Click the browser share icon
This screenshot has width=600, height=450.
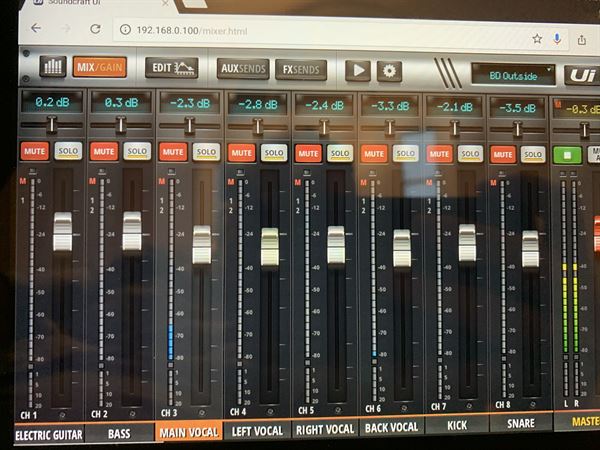(x=583, y=39)
